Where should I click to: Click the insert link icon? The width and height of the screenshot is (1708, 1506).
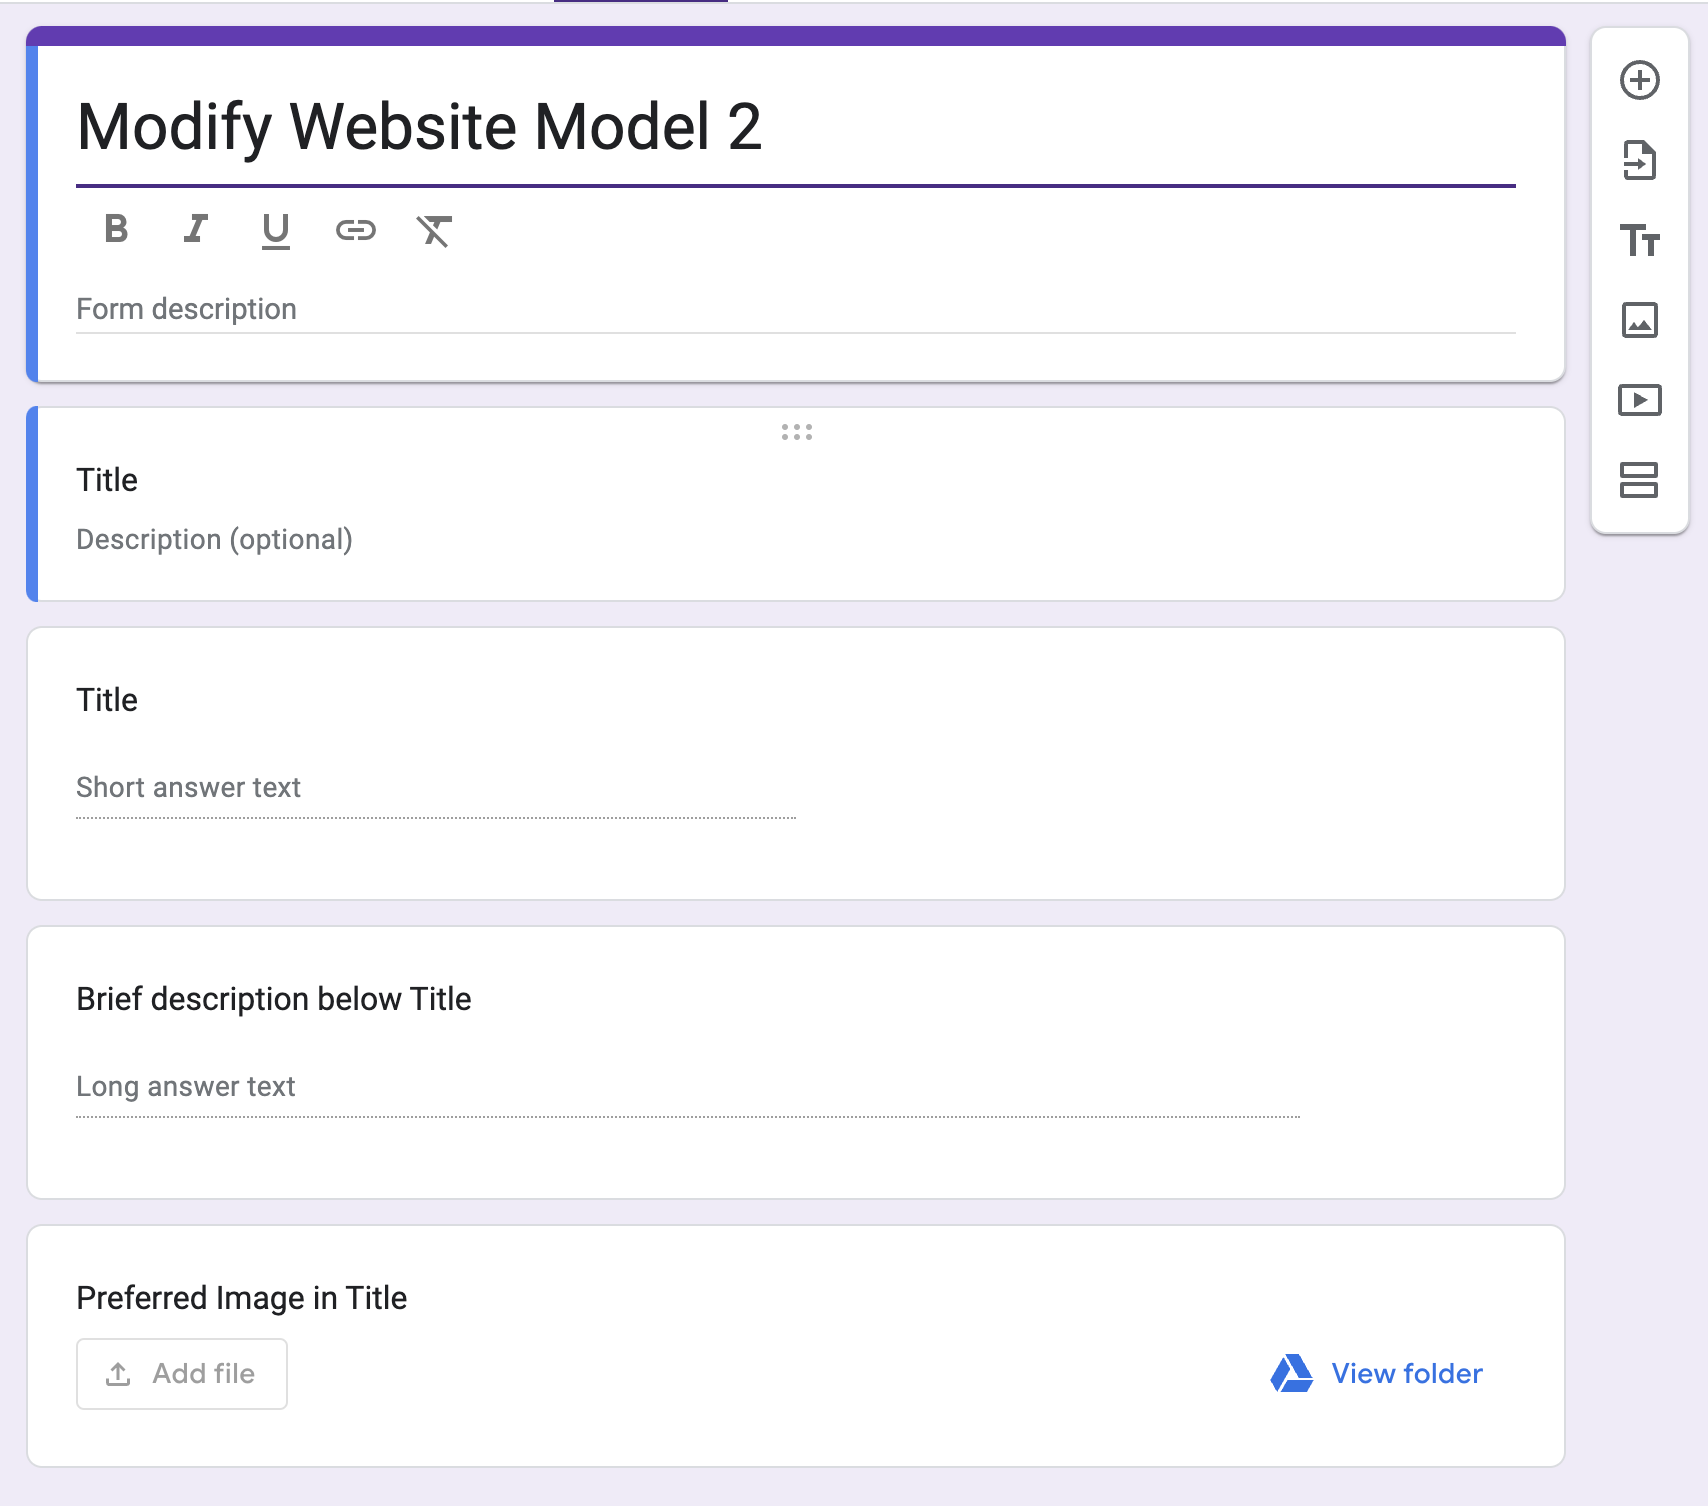355,231
